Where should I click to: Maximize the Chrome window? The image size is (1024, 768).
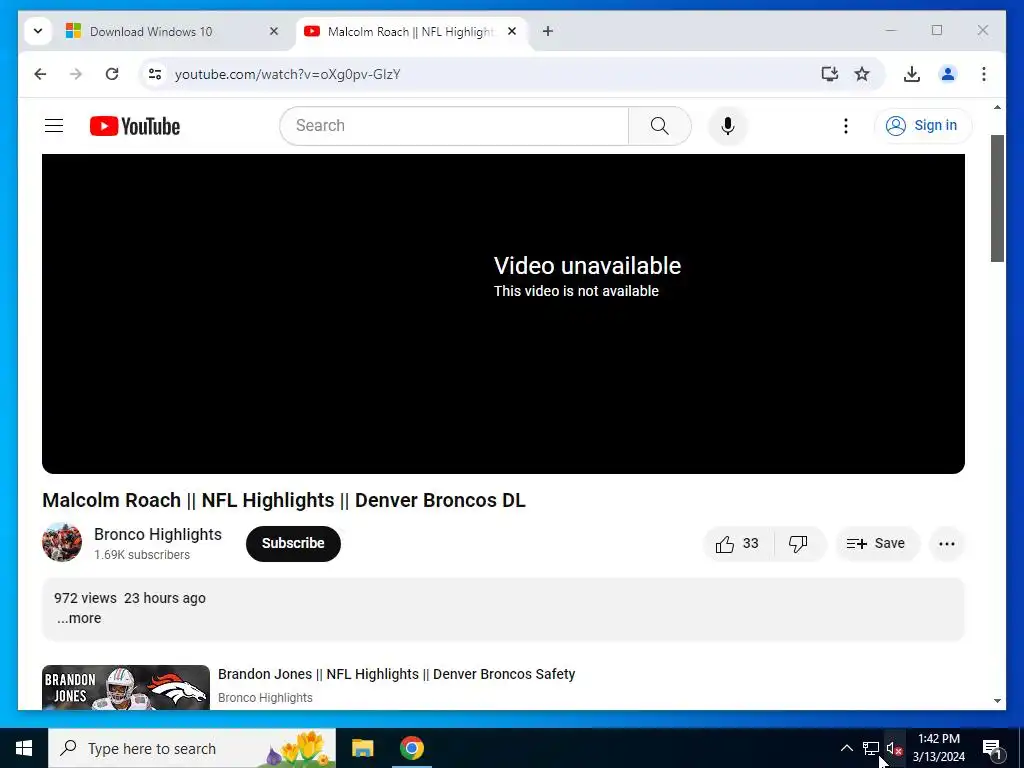(x=936, y=30)
